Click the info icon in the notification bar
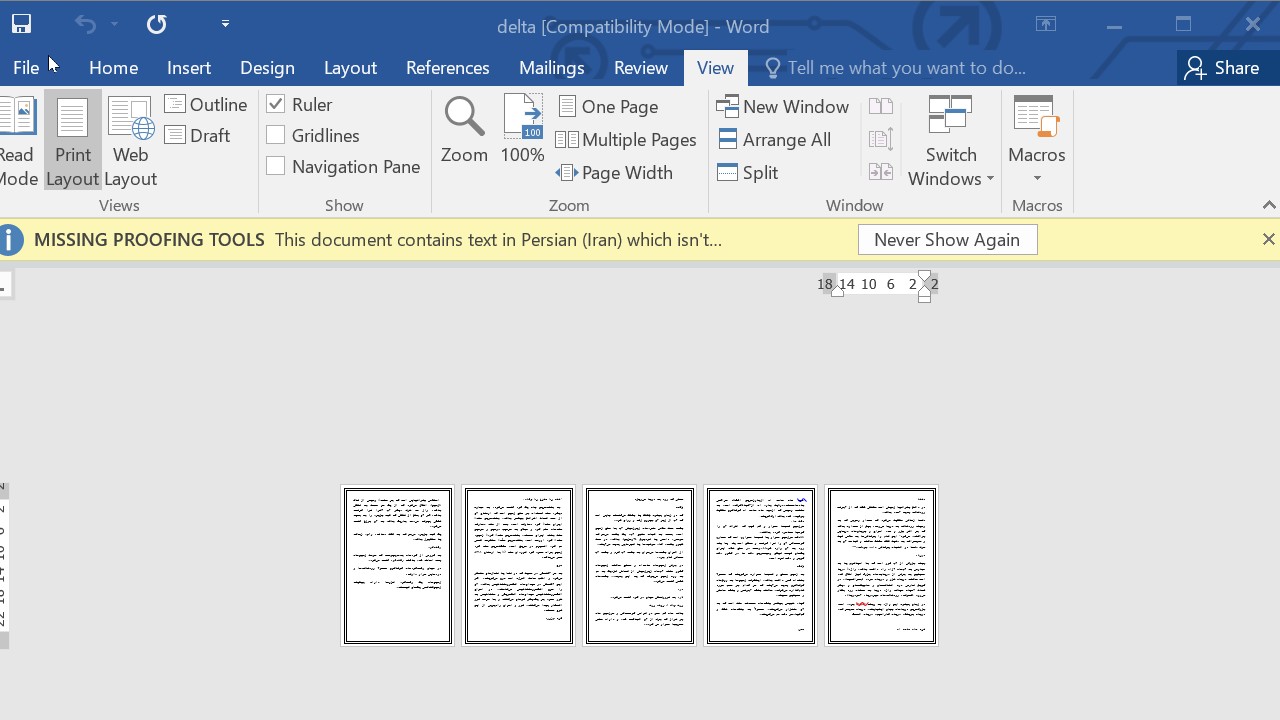 coord(9,240)
